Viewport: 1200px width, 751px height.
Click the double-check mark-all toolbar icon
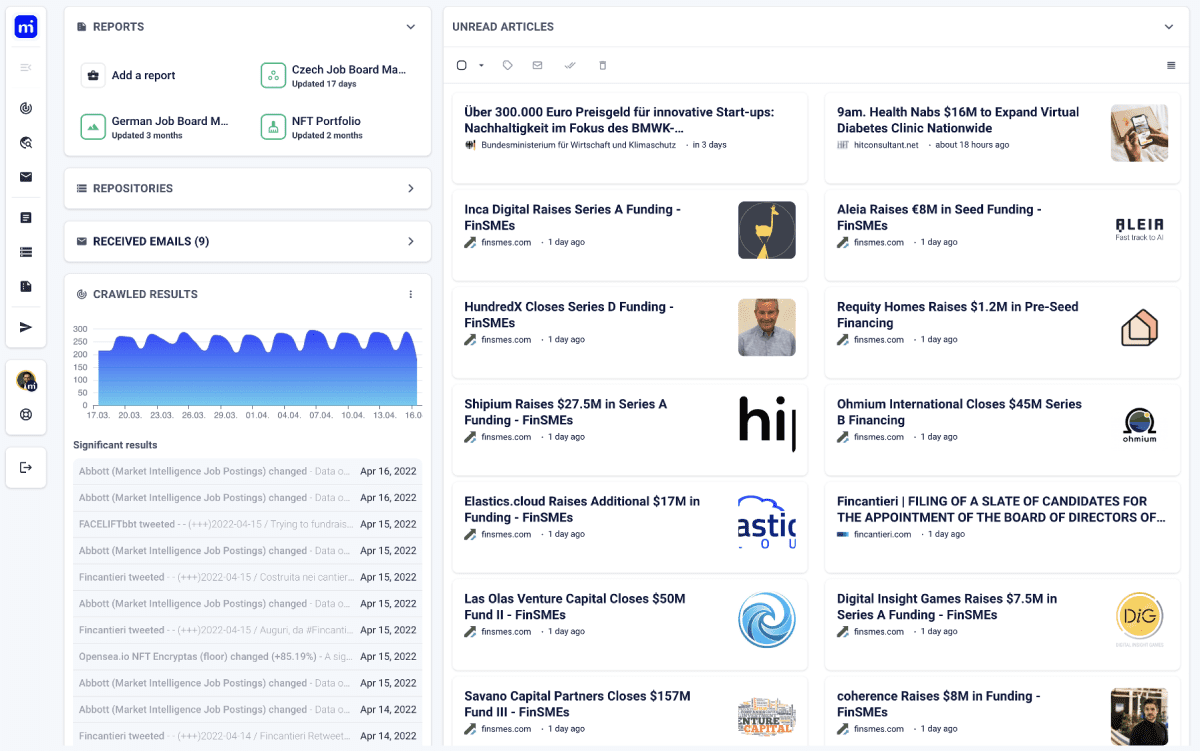click(570, 64)
